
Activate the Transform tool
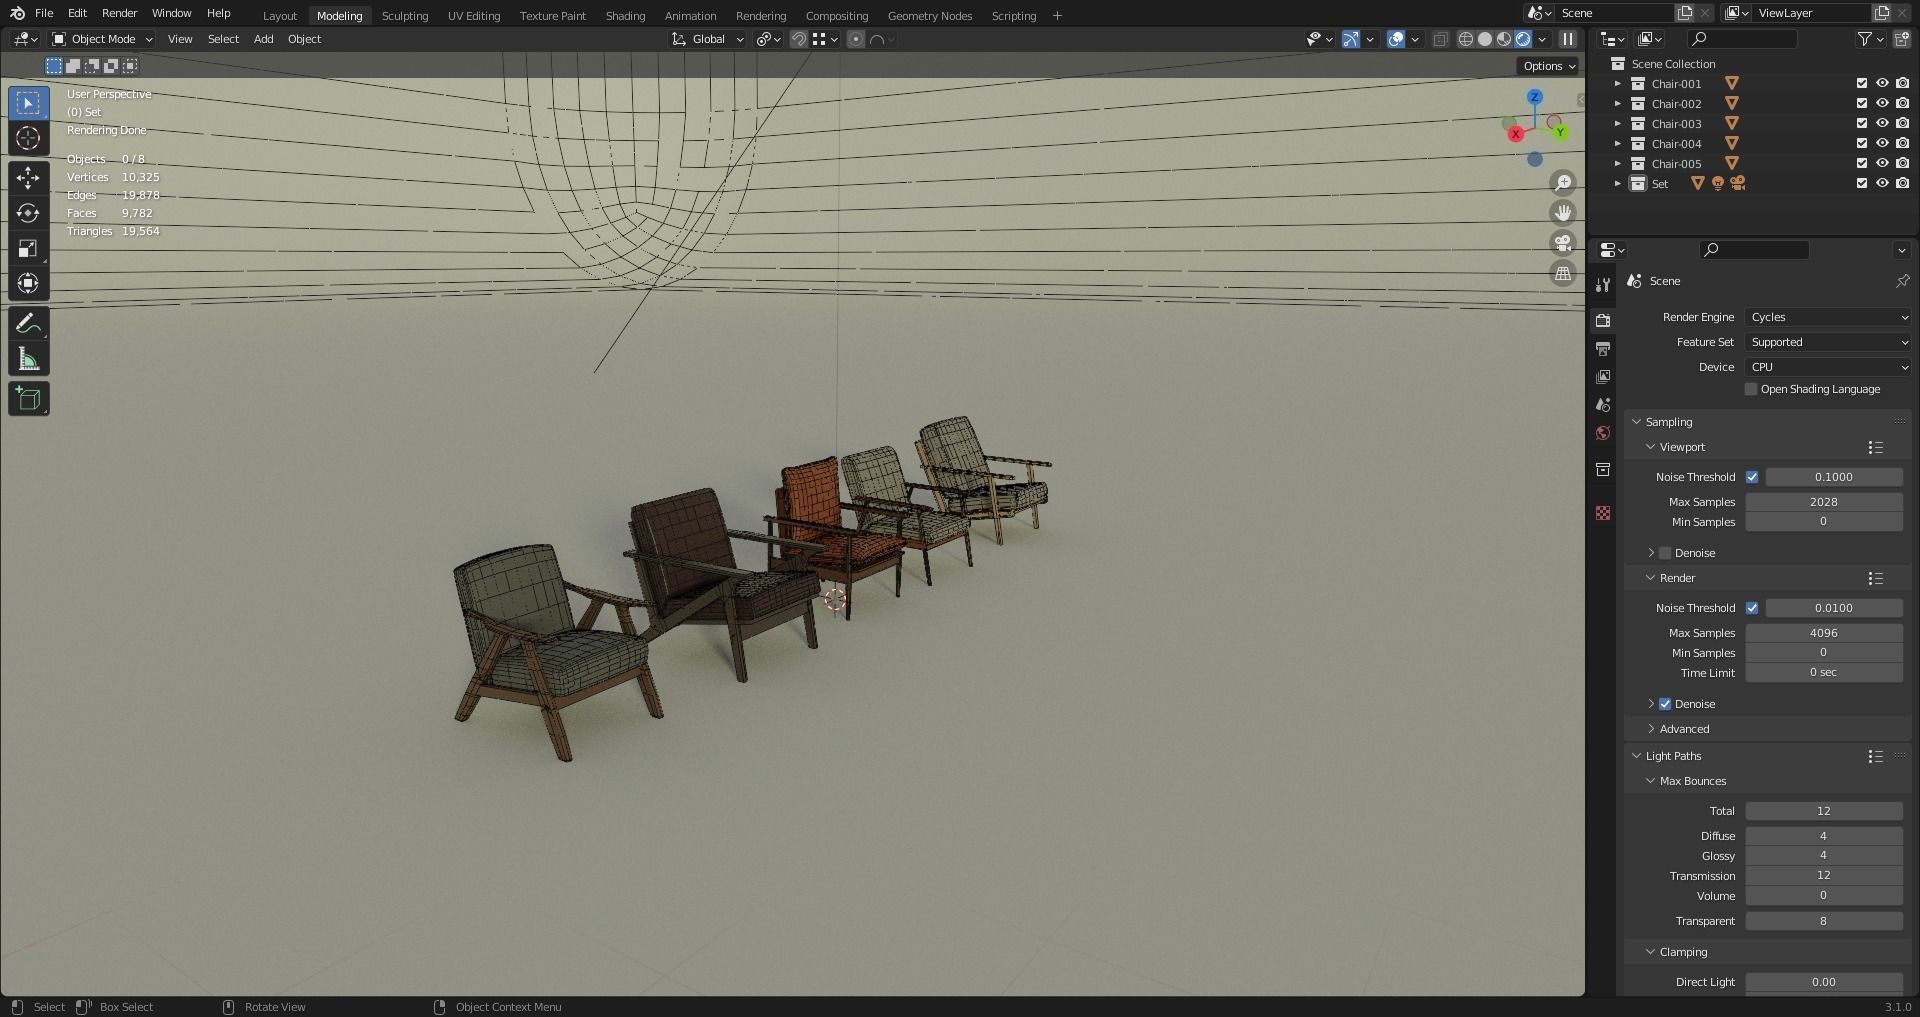point(28,283)
